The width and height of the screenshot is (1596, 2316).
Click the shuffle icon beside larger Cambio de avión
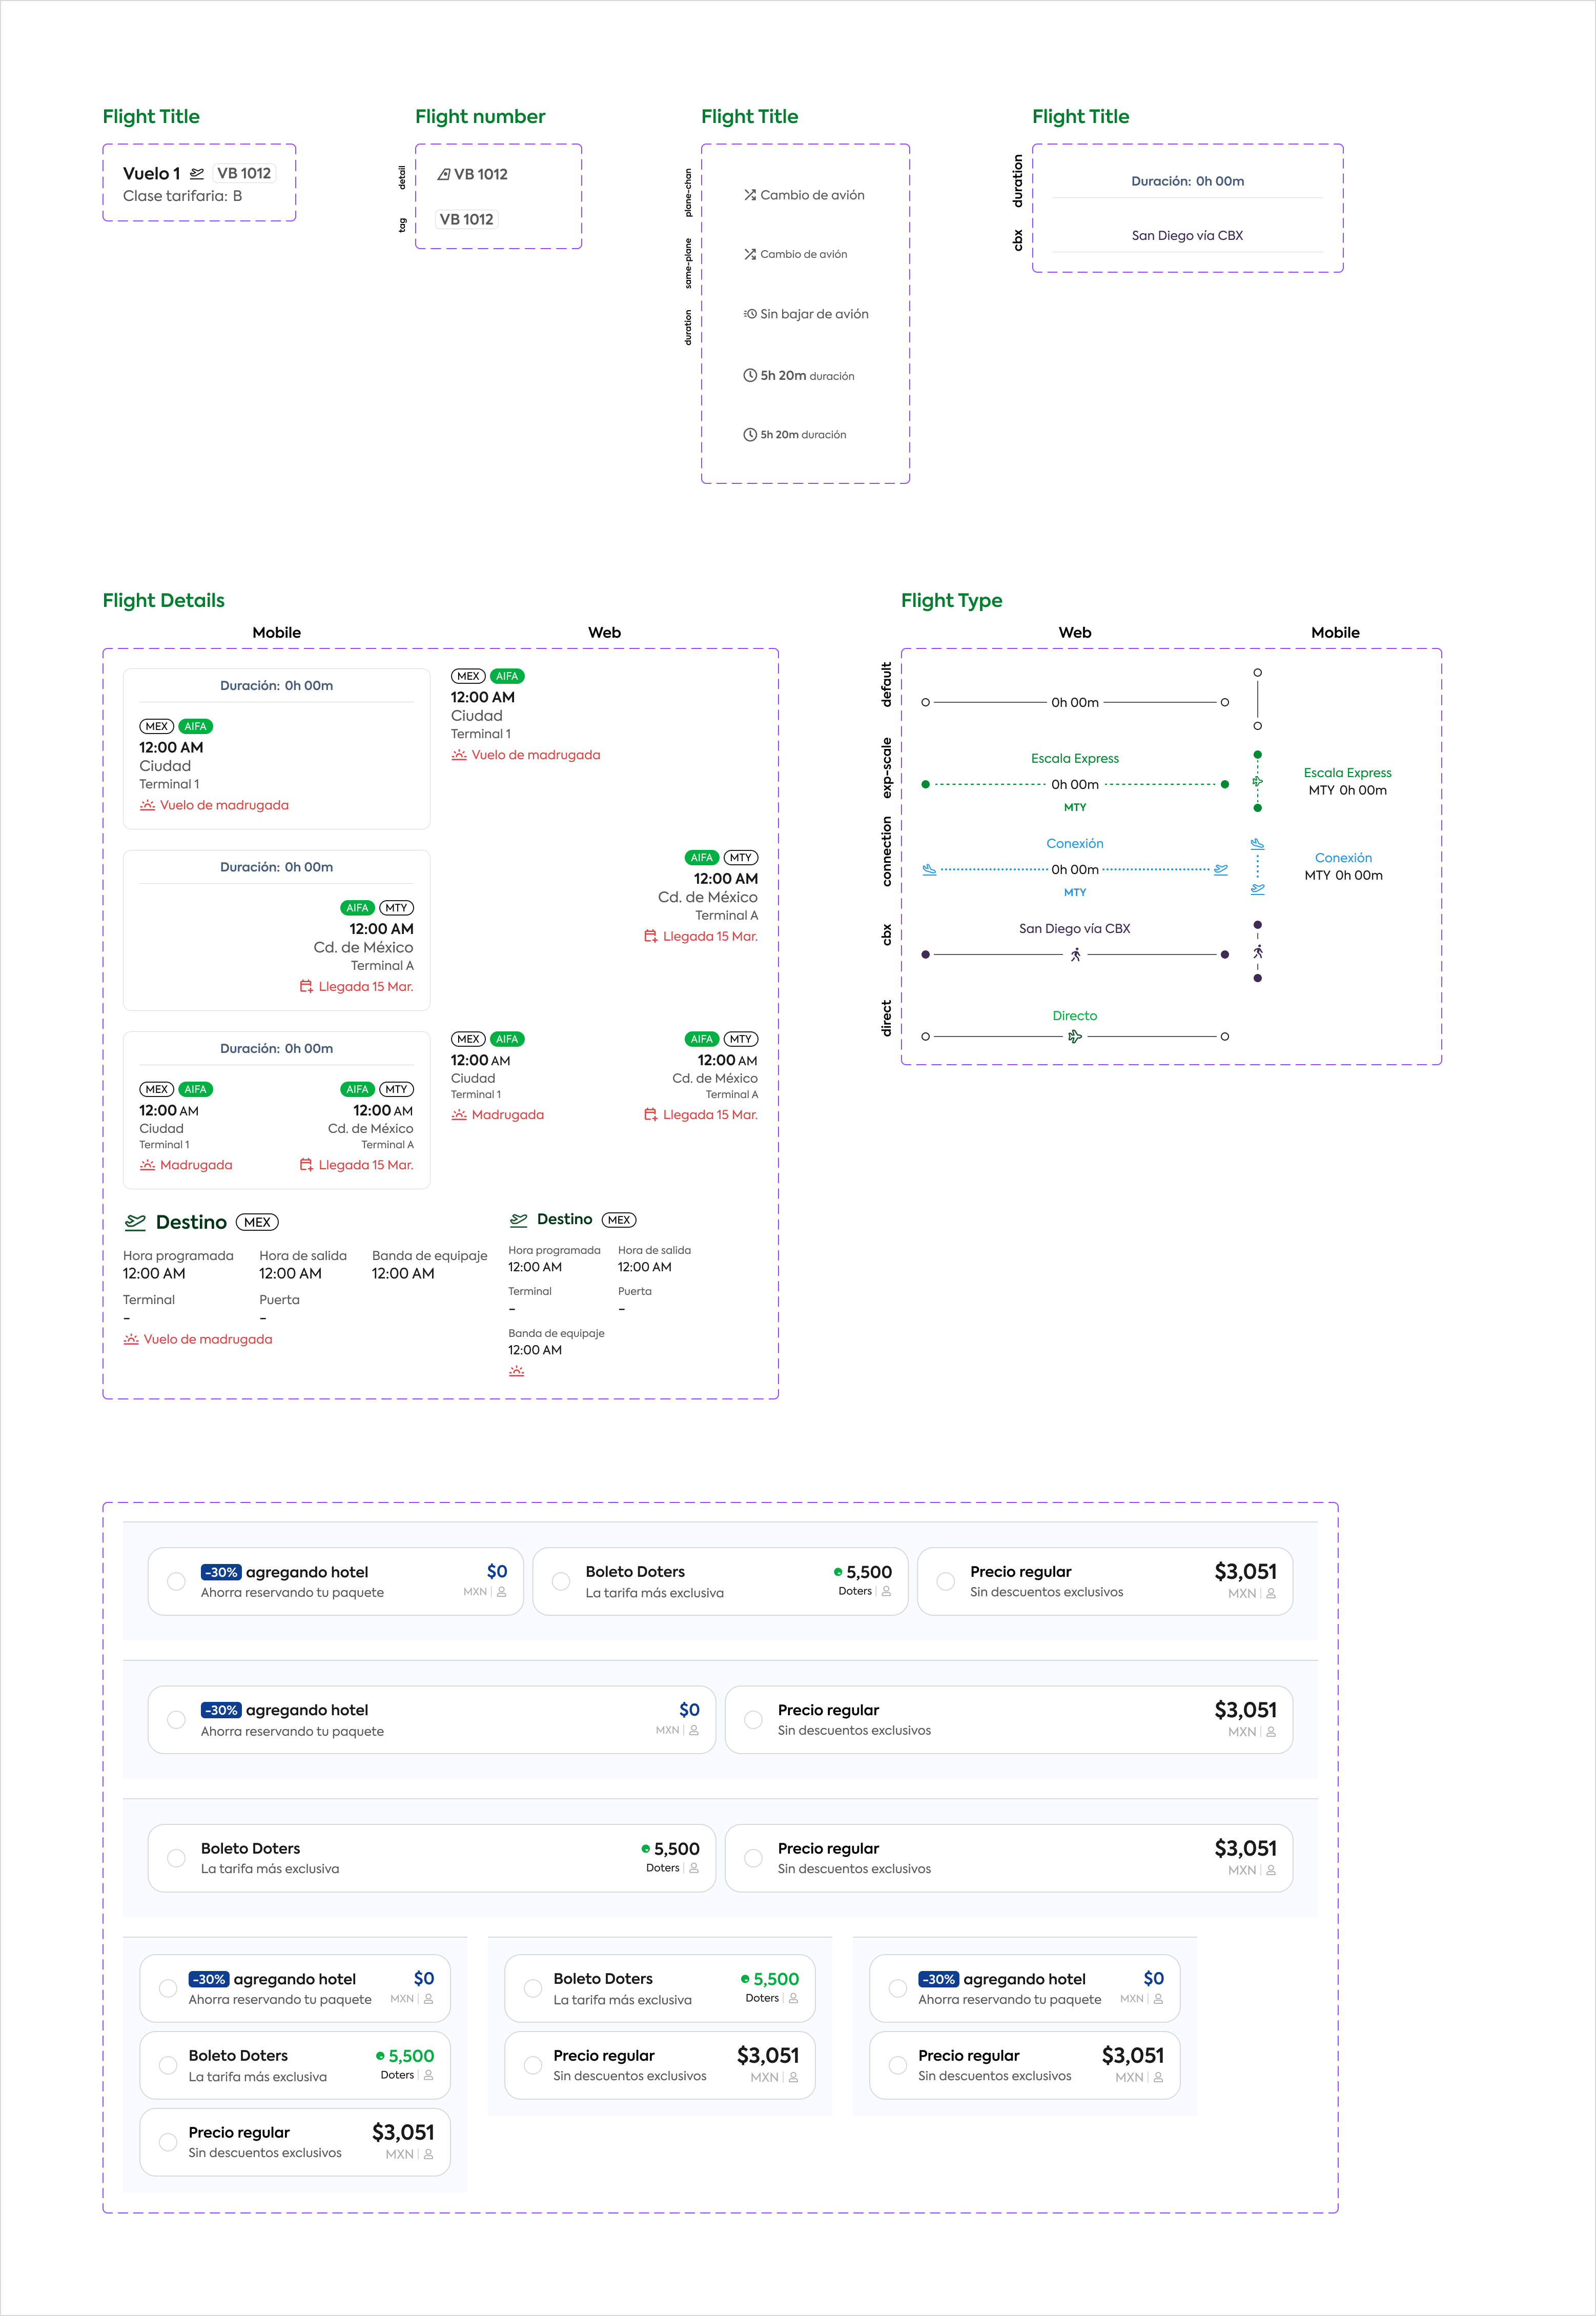(x=750, y=195)
